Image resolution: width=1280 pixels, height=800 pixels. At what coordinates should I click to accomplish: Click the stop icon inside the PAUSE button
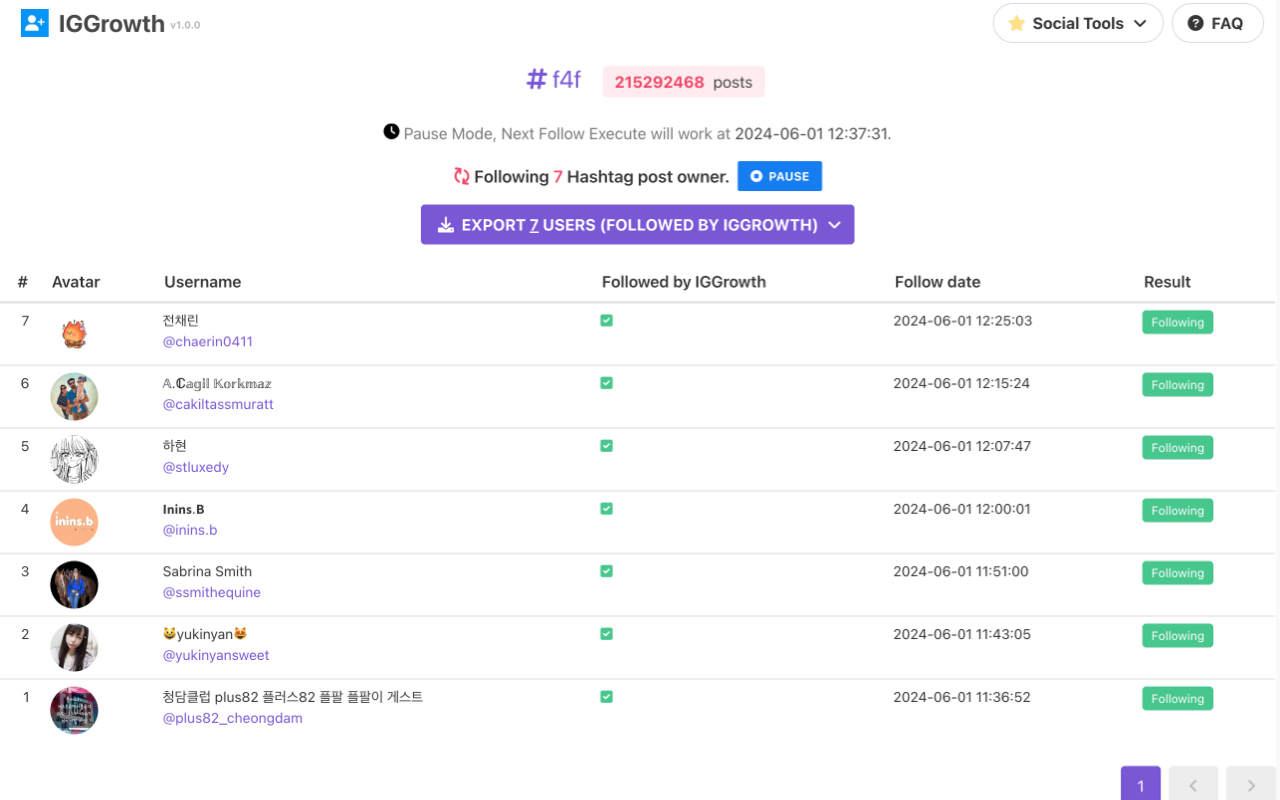coord(757,175)
